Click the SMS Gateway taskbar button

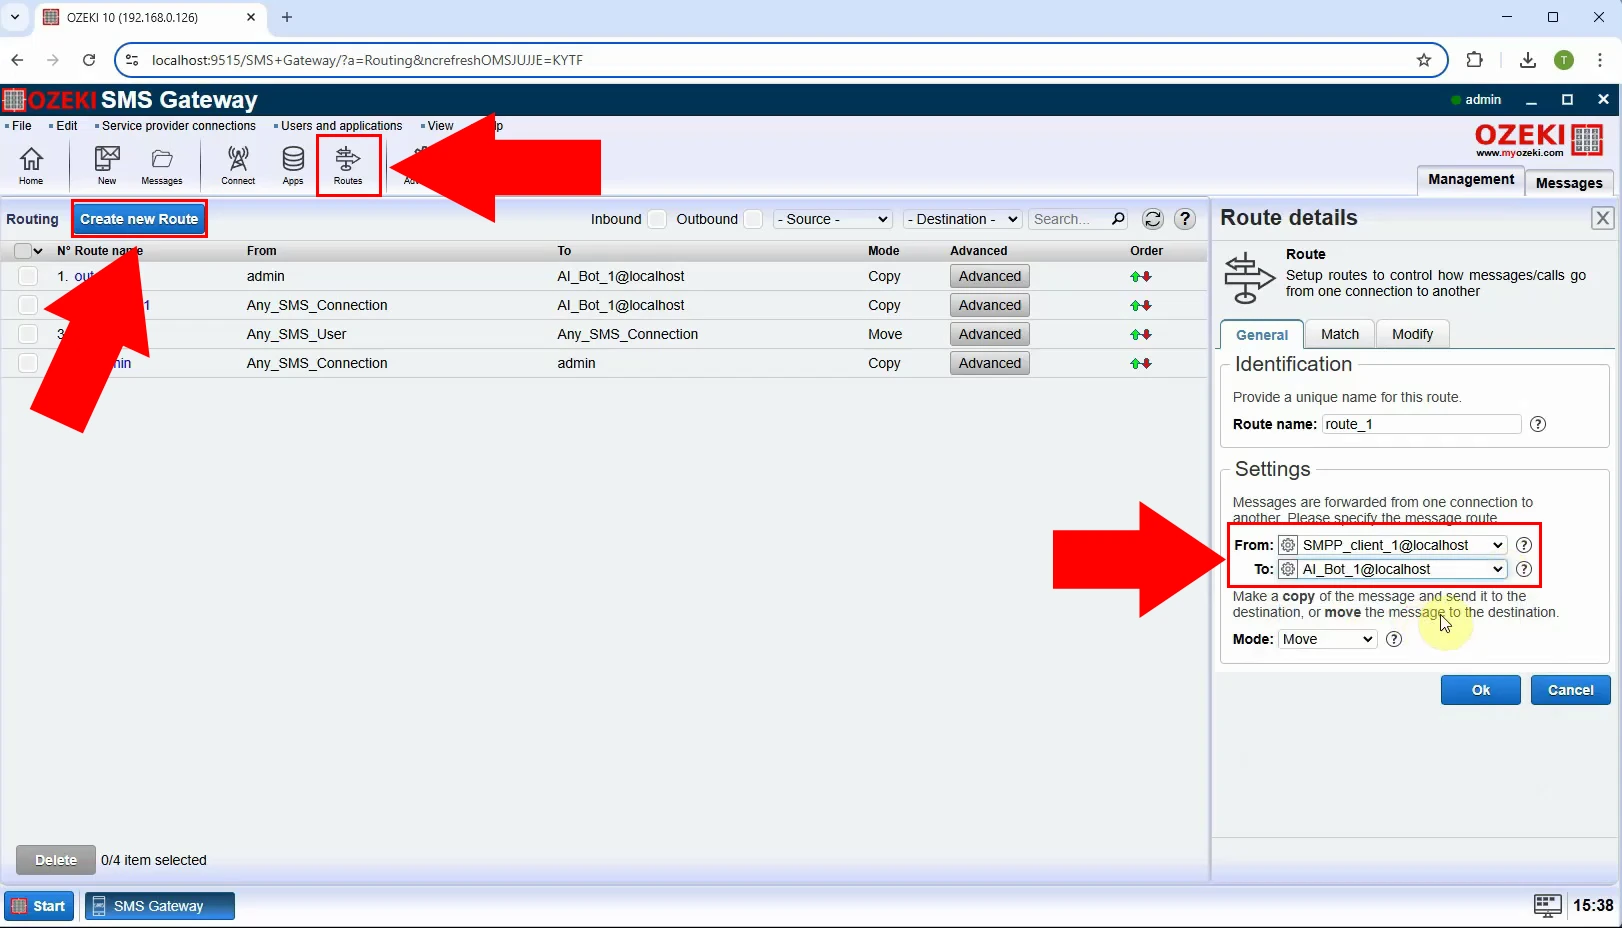point(160,906)
